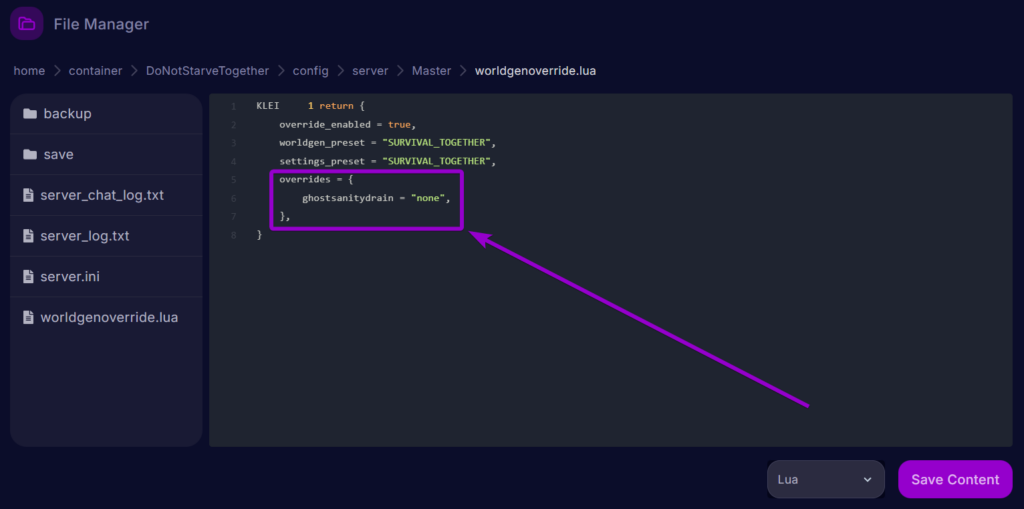Click the worldgenoverride.lua file icon in sidebar

tap(28, 318)
